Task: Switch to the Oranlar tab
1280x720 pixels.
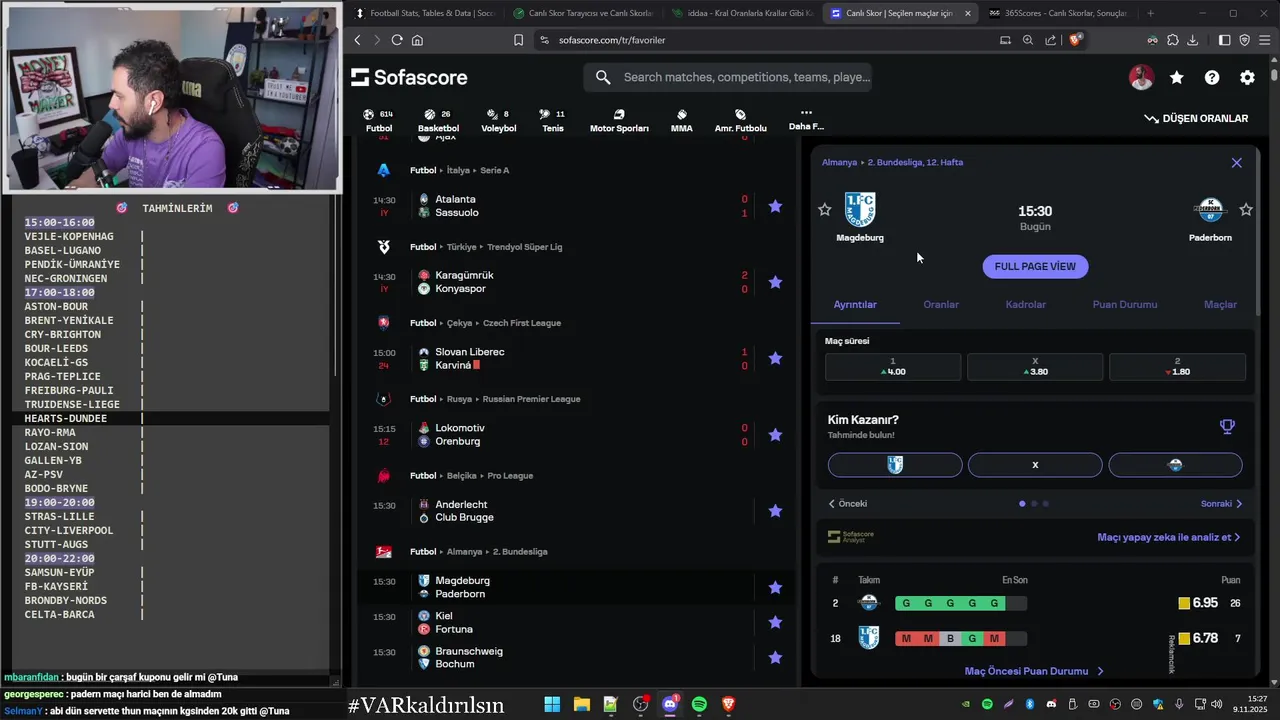Action: [941, 304]
